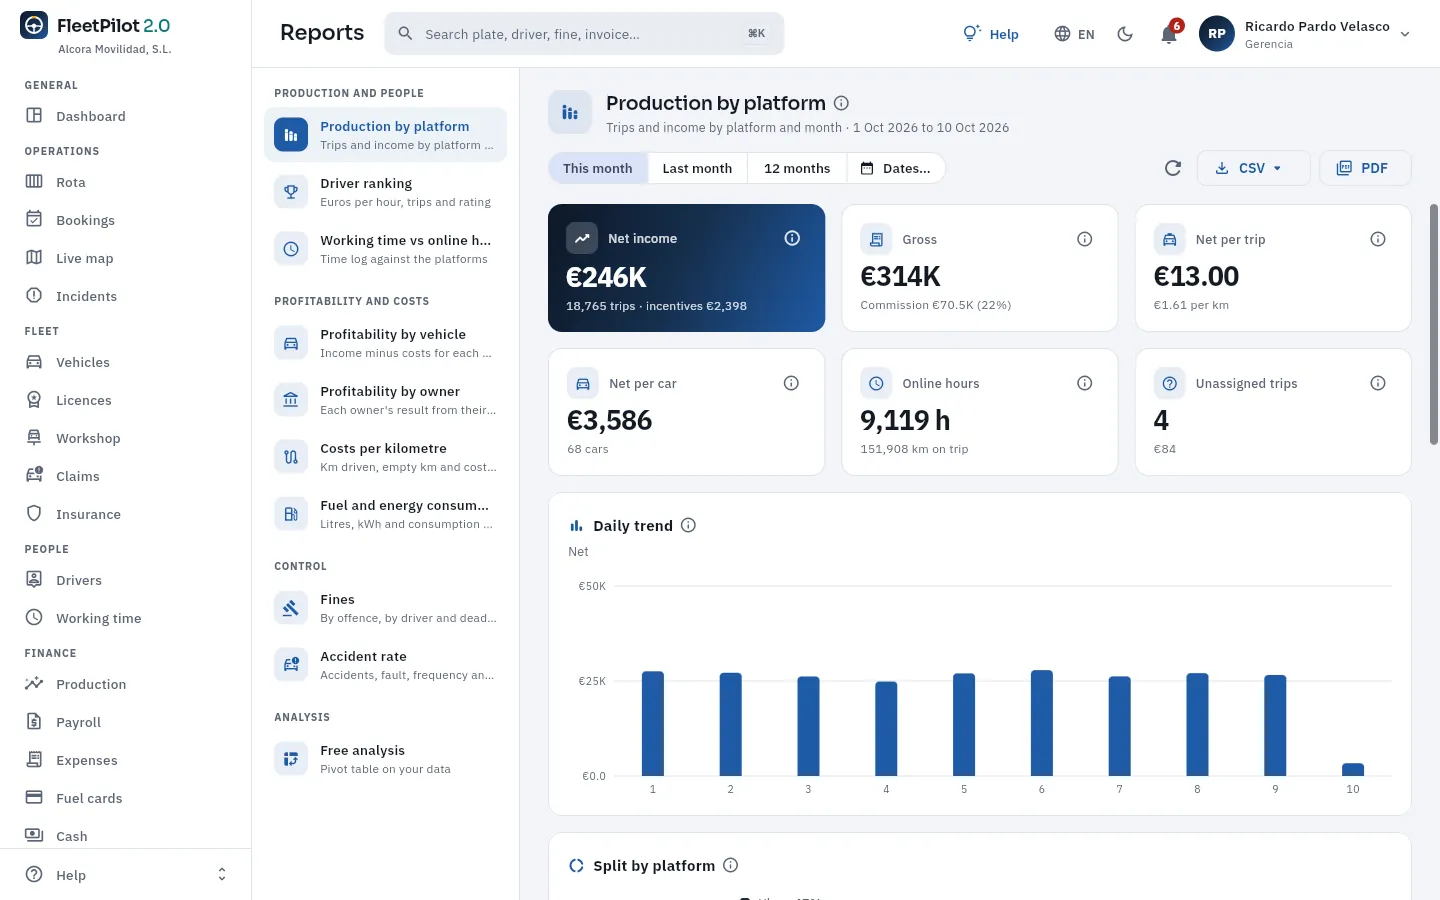Click the info icon beside Daily trend
Viewport: 1440px width, 900px height.
tap(688, 525)
